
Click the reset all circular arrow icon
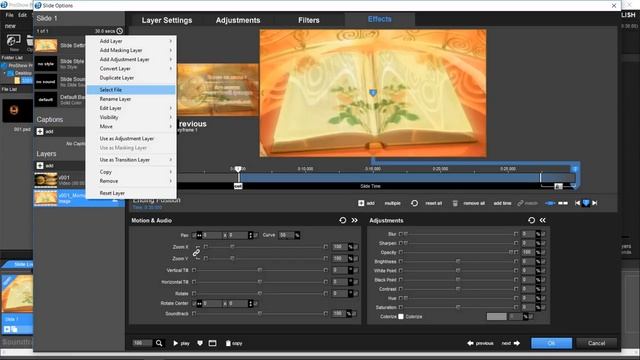[x=414, y=203]
